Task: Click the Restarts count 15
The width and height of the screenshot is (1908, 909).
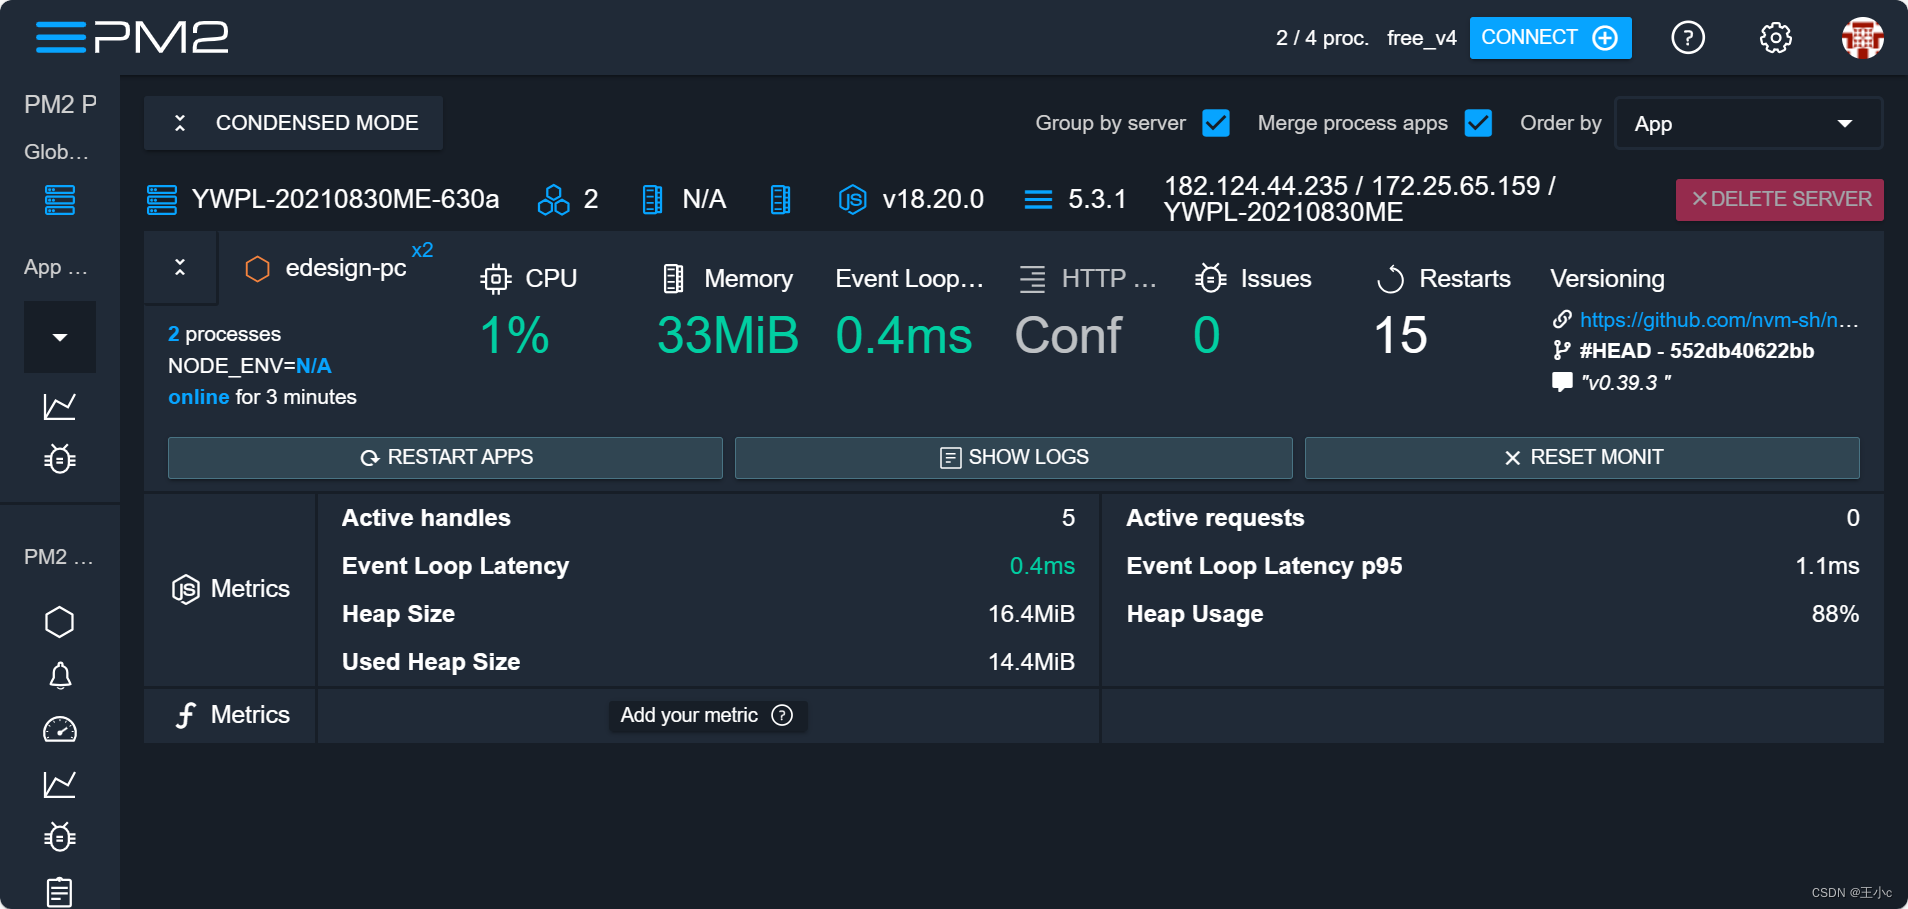Action: click(x=1400, y=335)
